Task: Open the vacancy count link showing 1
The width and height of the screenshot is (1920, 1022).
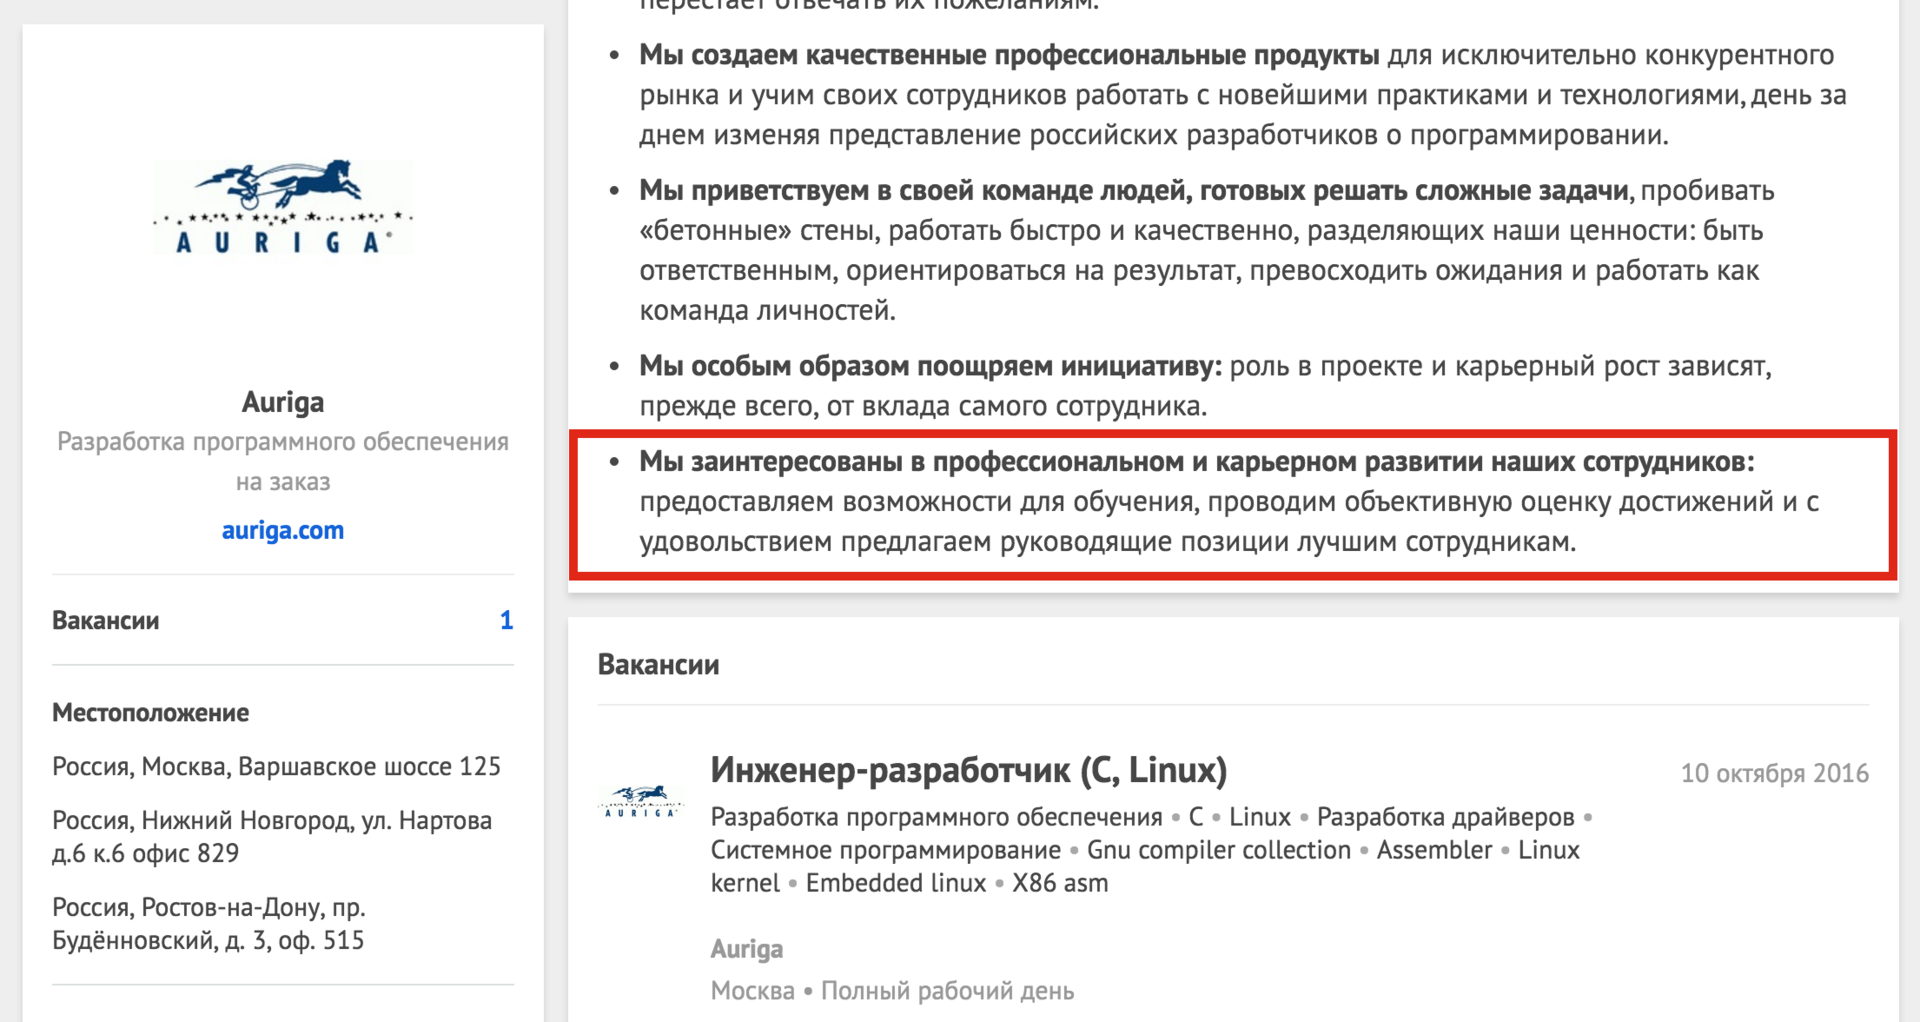Action: (x=507, y=620)
